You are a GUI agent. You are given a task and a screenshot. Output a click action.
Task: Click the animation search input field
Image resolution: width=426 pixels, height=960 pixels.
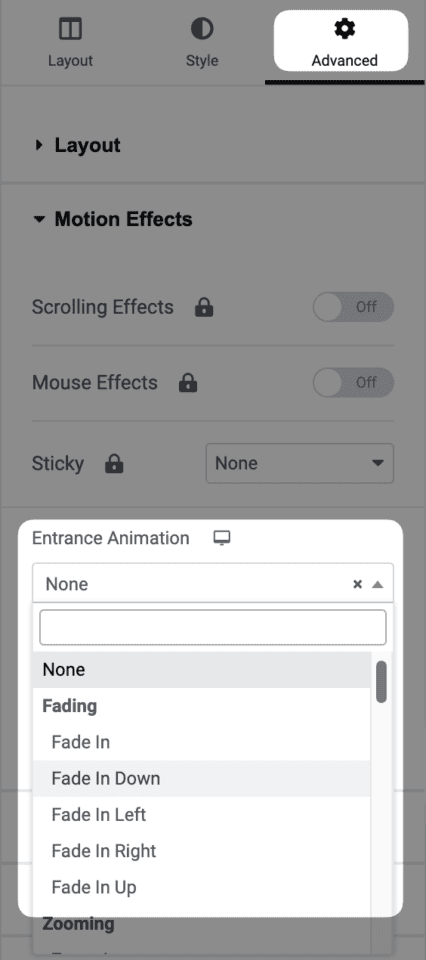point(213,627)
